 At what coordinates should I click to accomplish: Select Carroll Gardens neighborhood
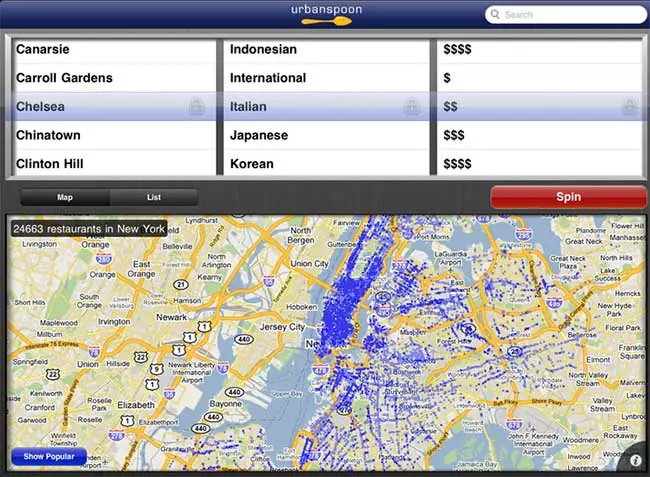pos(113,78)
